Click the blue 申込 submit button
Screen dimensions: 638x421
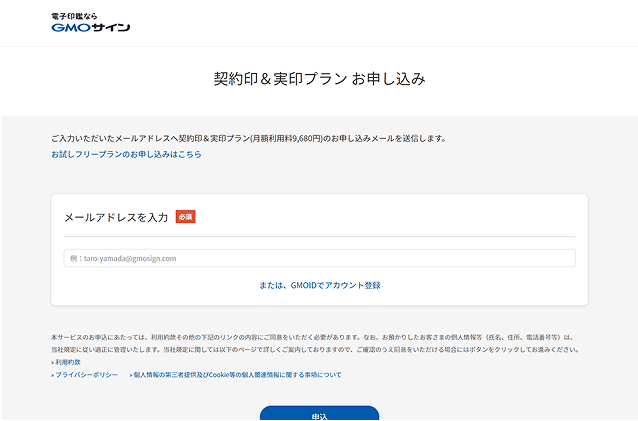point(319,413)
